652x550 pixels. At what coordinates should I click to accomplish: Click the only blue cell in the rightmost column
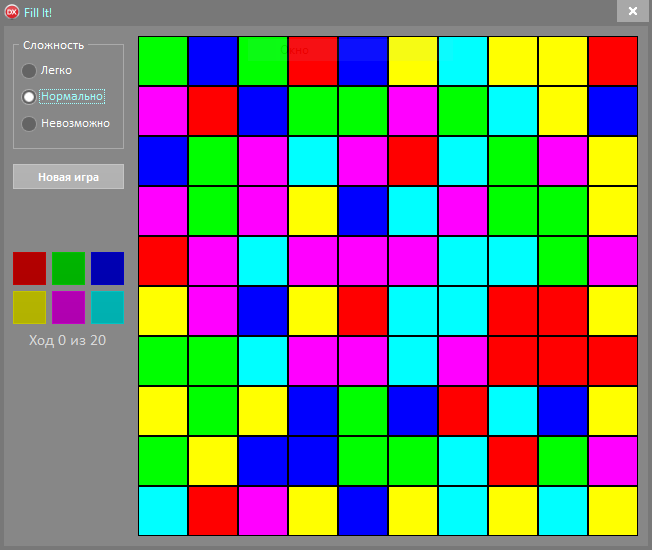pyautogui.click(x=613, y=111)
